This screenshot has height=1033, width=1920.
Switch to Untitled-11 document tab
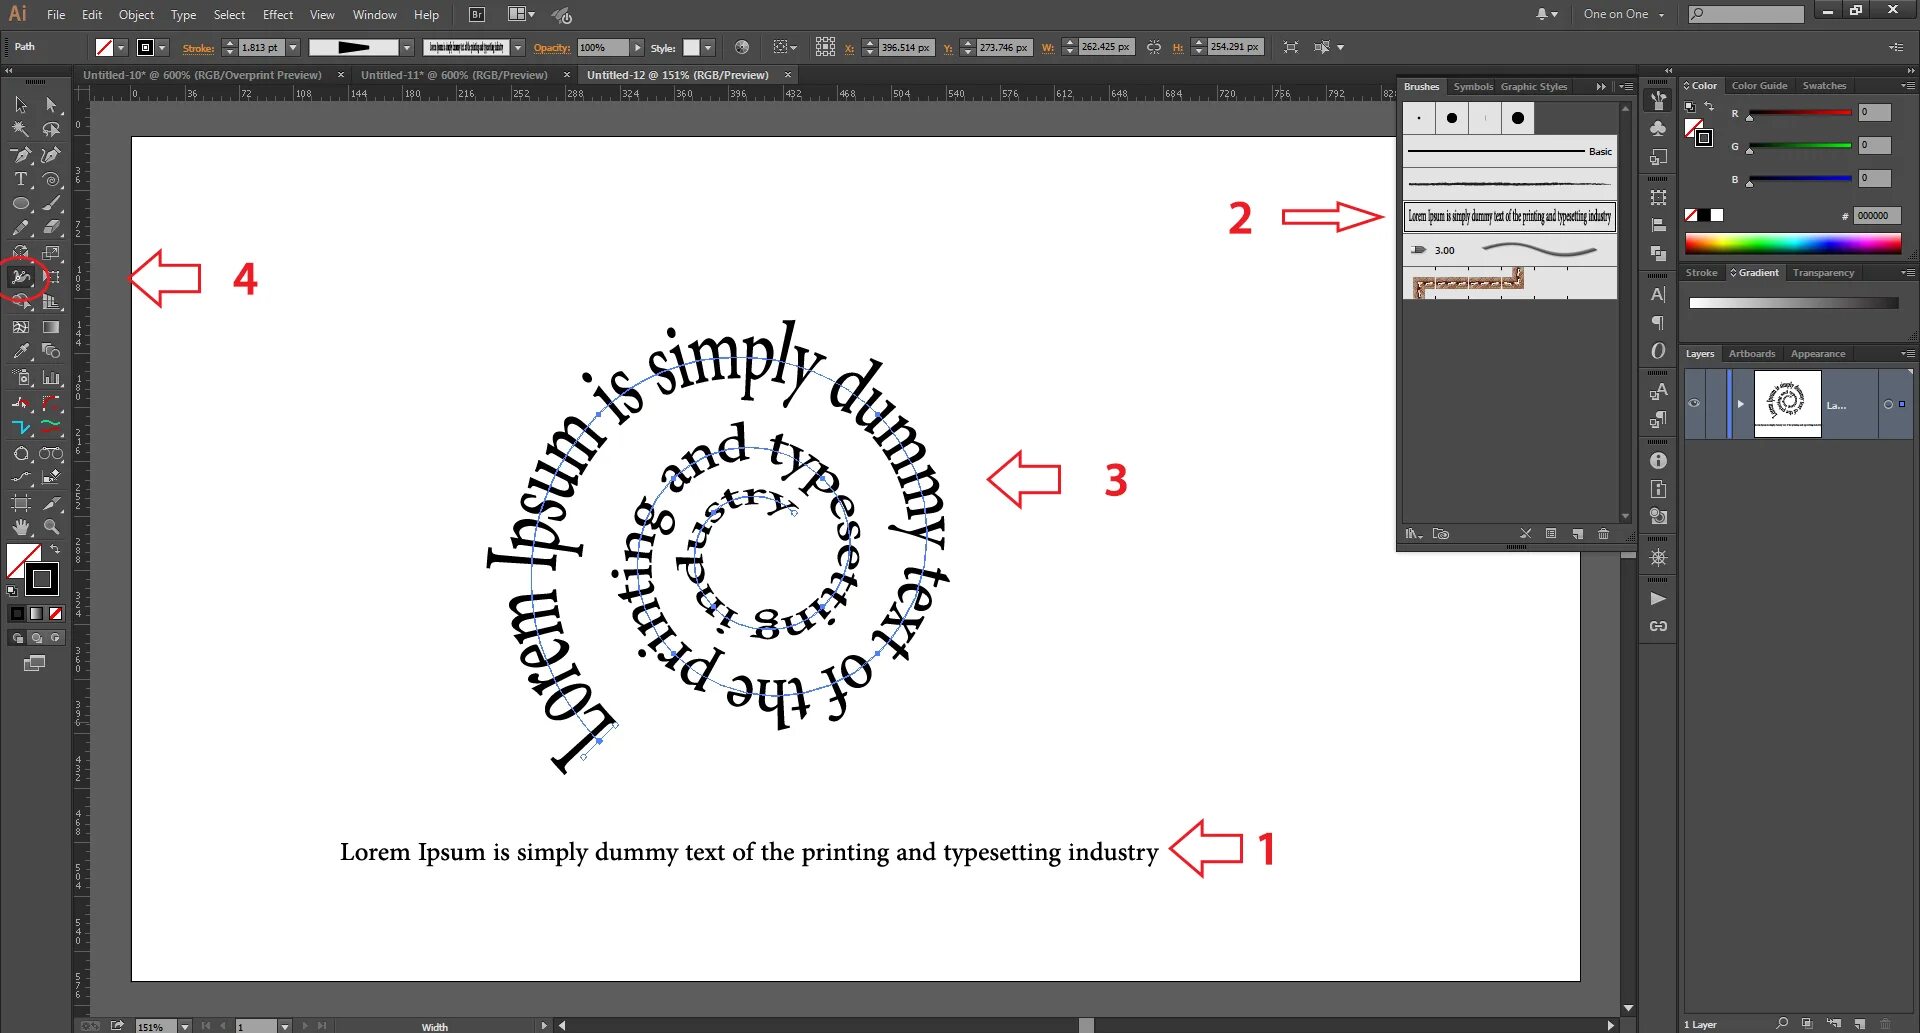point(454,75)
